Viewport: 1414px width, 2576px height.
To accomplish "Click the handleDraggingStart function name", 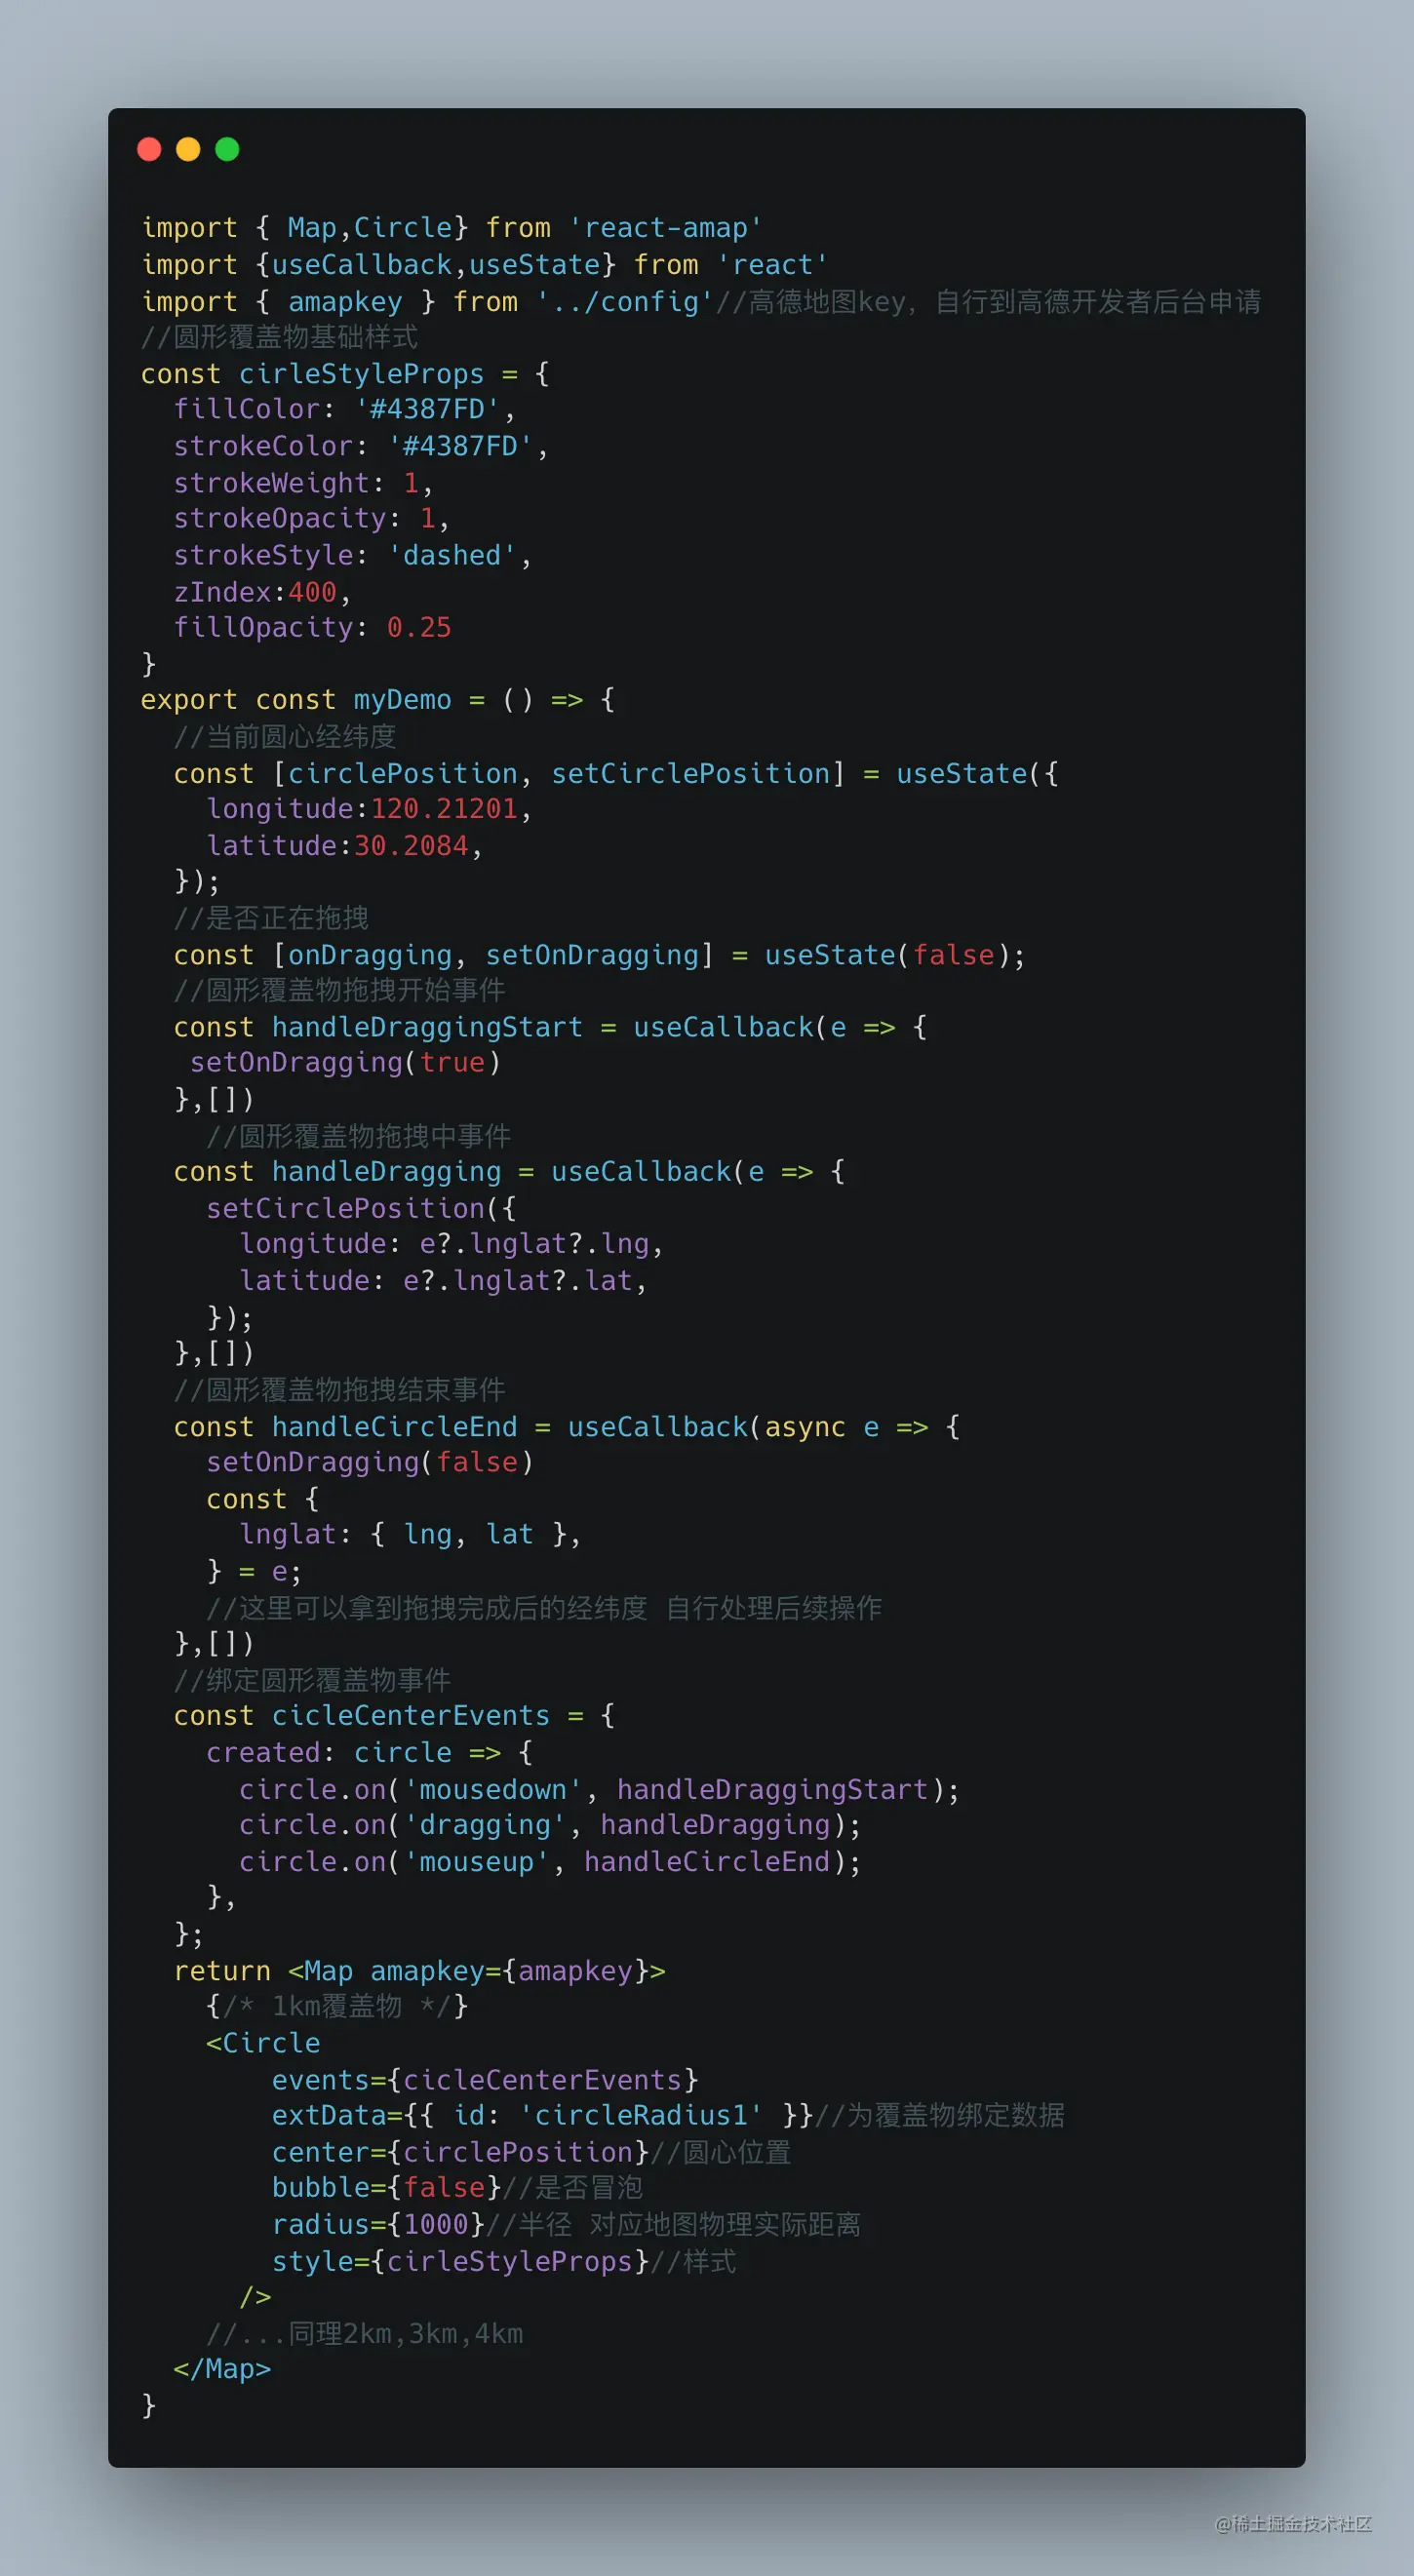I will coord(427,1027).
